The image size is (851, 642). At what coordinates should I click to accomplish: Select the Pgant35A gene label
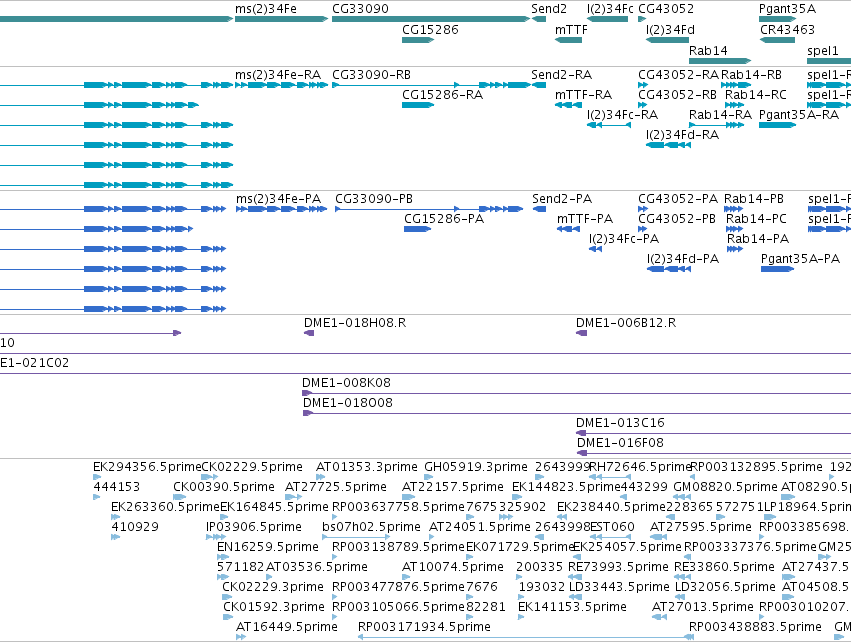787,9
